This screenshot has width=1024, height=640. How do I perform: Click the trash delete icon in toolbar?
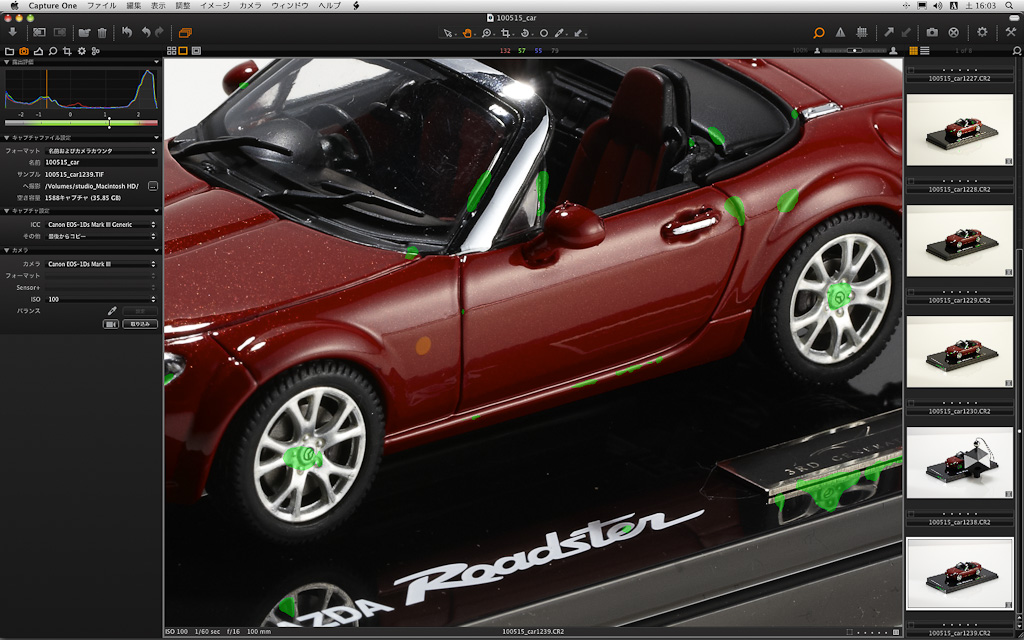(x=102, y=32)
